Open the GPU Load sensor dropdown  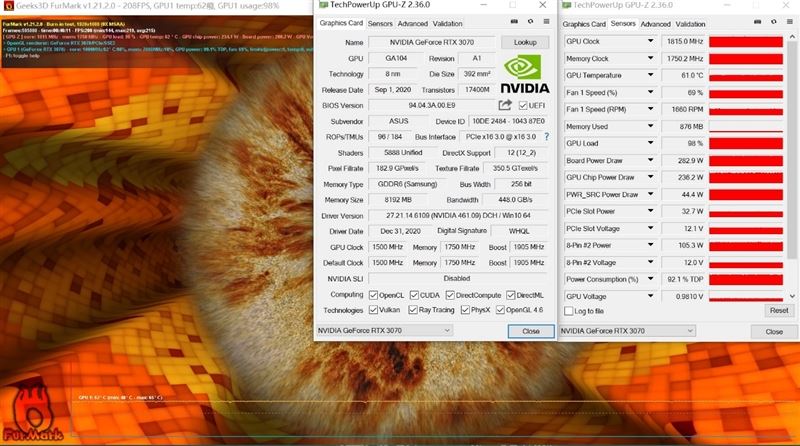pos(651,143)
